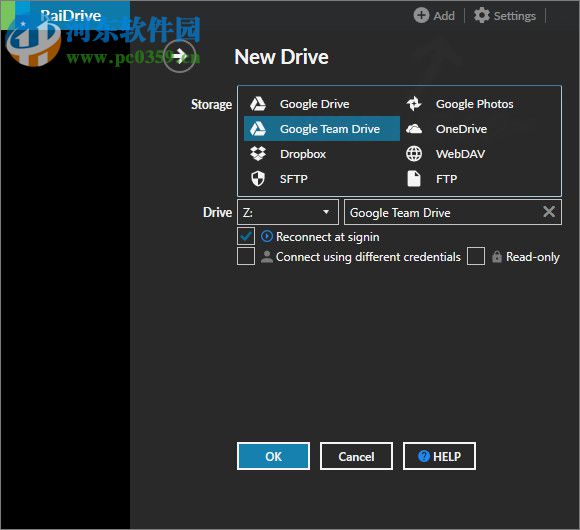Click the HELP label text
Screen dimensions: 580x530
[447, 456]
